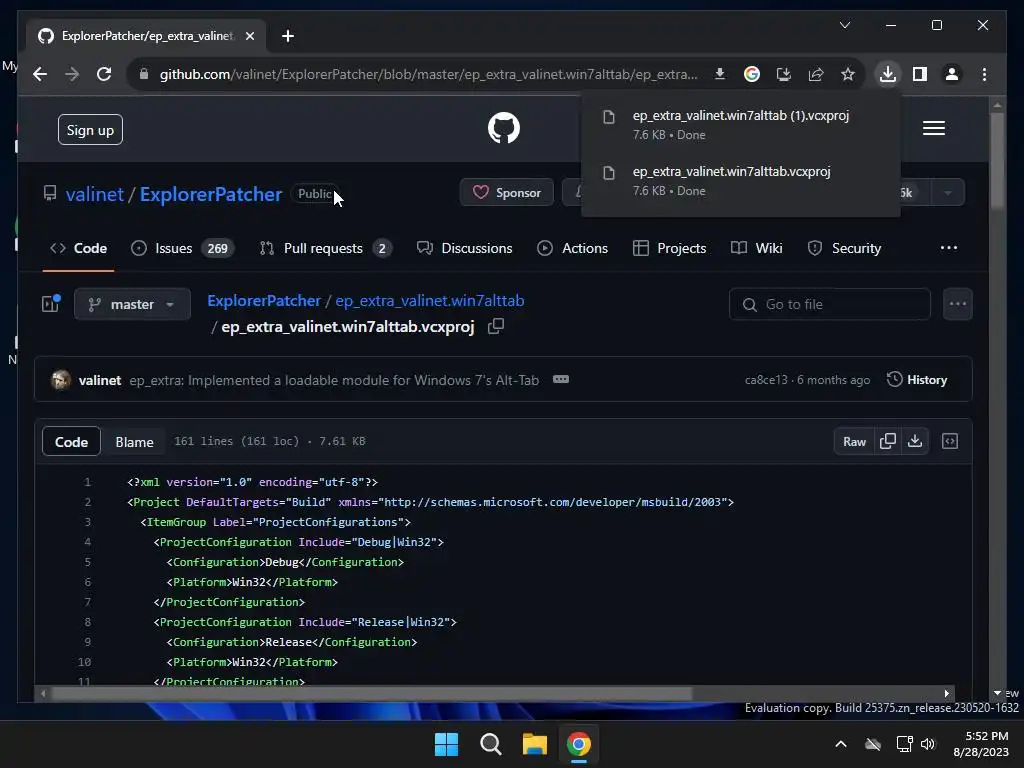1024x768 pixels.
Task: Download raw file icon
Action: [915, 441]
